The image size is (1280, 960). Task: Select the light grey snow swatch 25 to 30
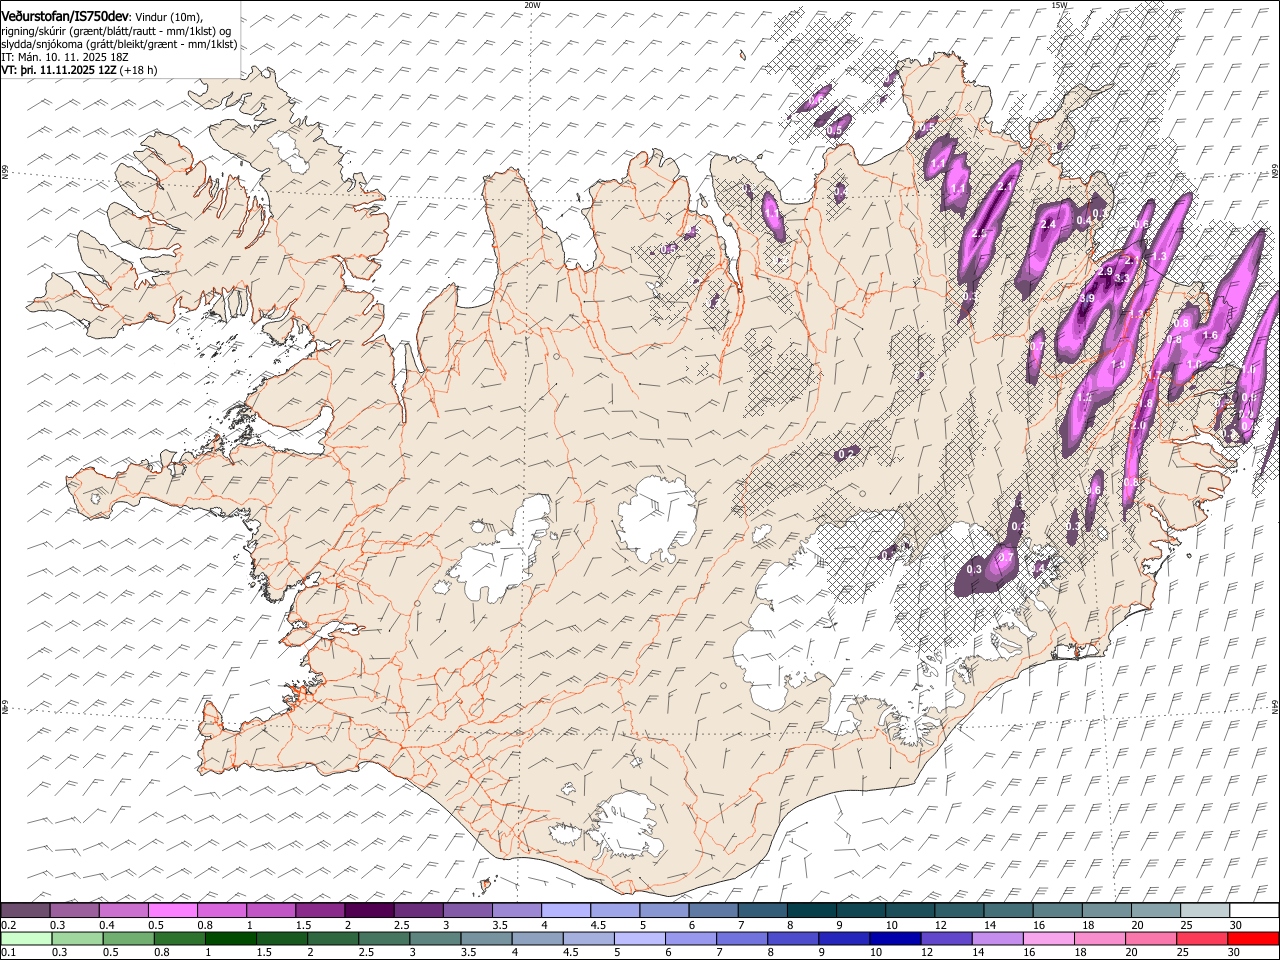pyautogui.click(x=1205, y=910)
